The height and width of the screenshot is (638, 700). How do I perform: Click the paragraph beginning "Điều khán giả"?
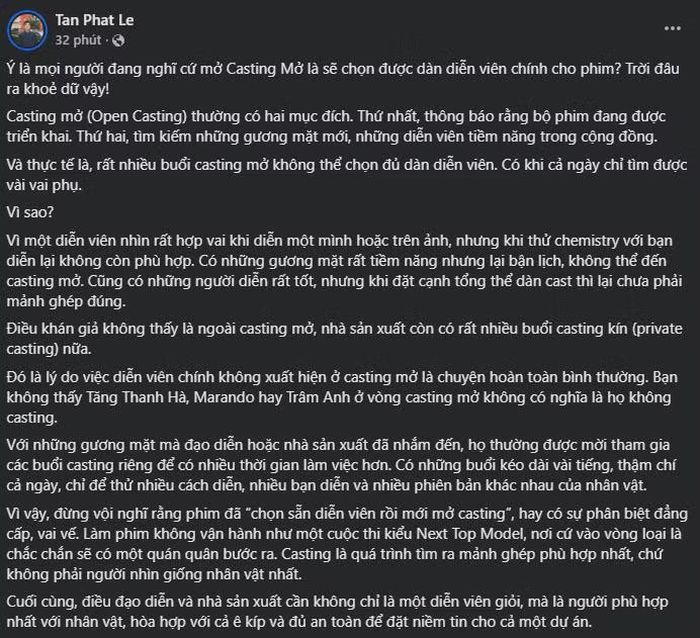[345, 339]
